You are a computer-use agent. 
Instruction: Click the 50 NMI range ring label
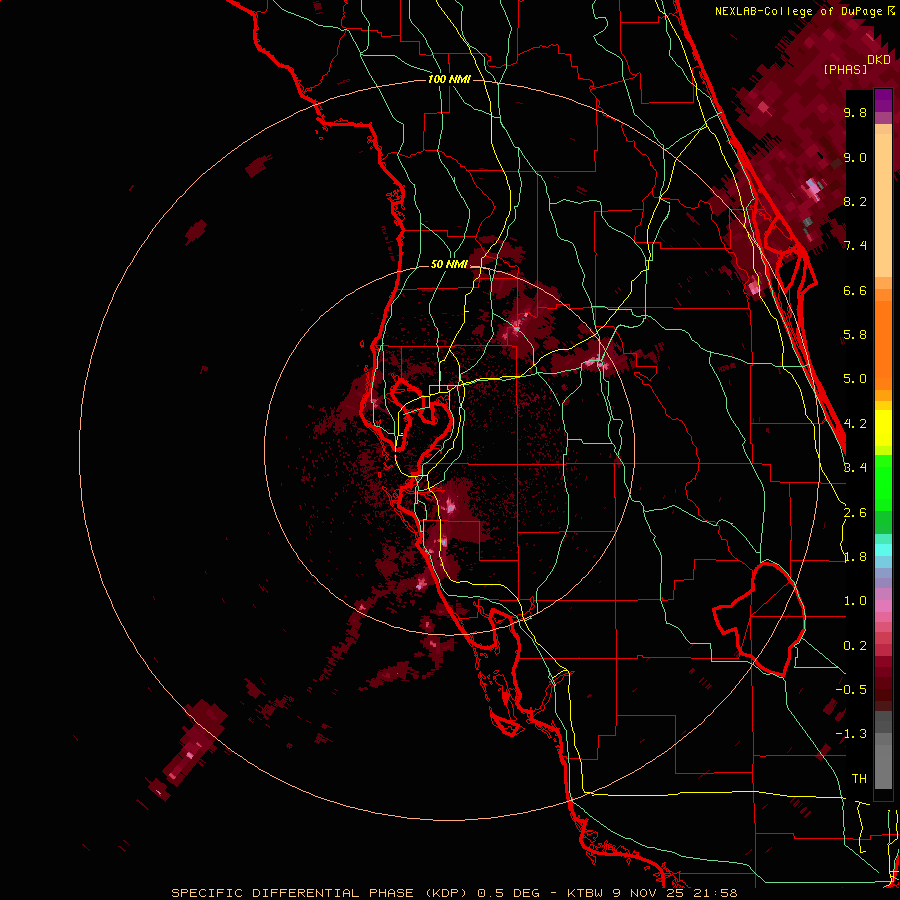click(x=449, y=264)
